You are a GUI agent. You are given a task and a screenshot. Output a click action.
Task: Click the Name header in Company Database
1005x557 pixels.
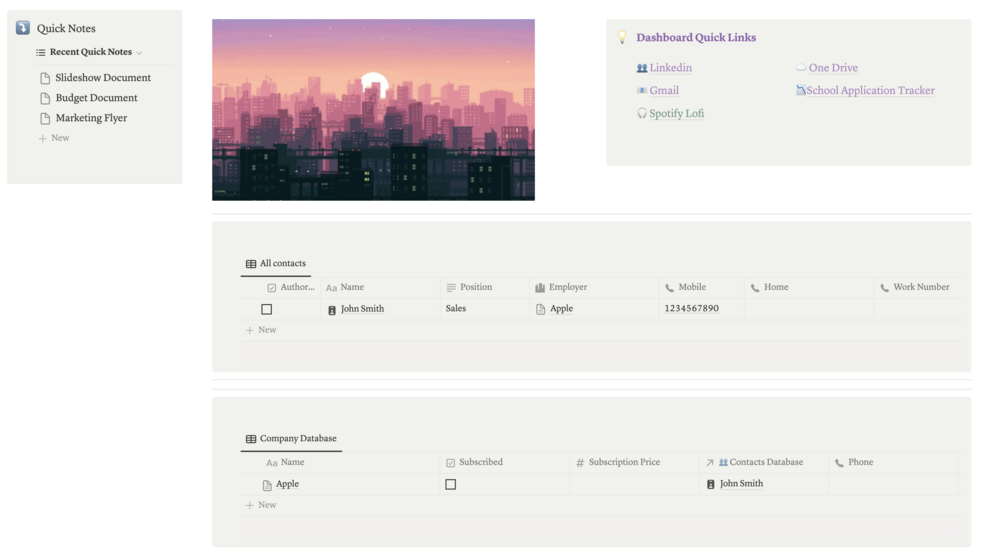(292, 462)
